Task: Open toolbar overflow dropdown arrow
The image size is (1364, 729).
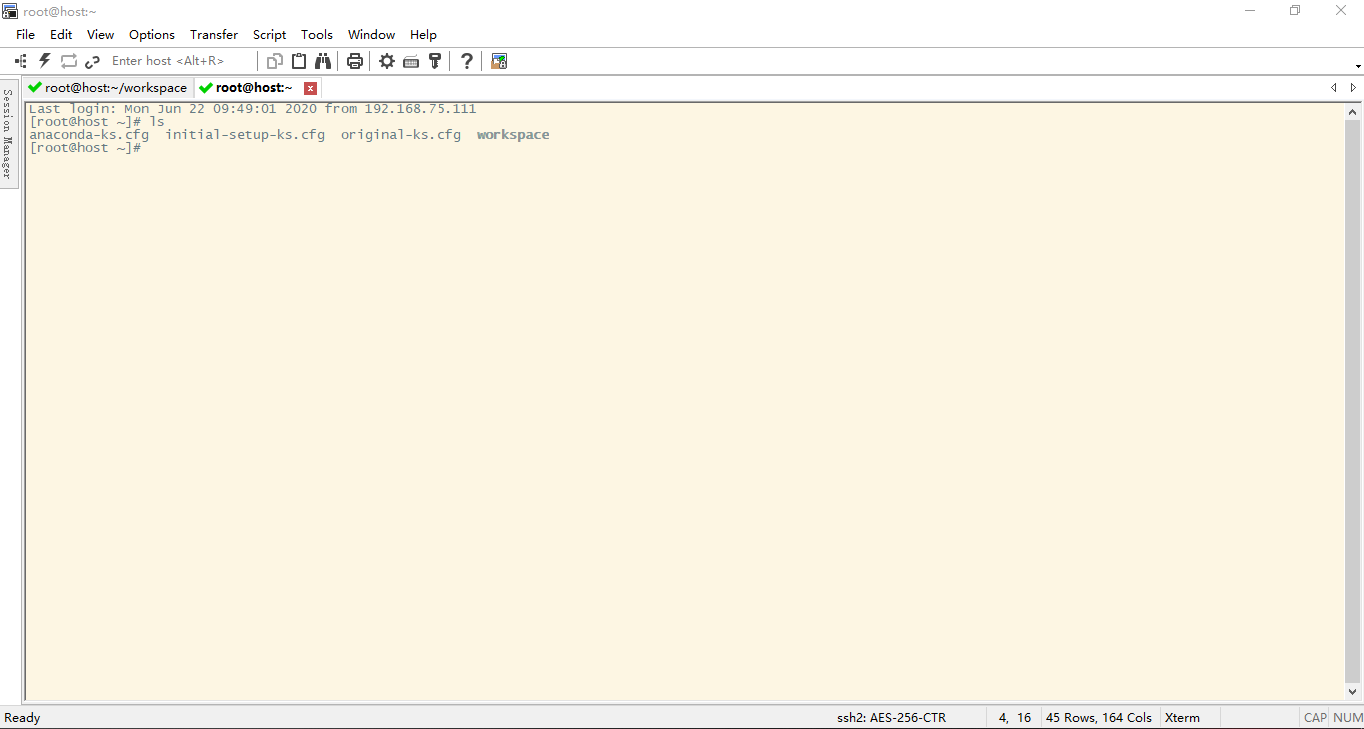Action: click(1358, 66)
